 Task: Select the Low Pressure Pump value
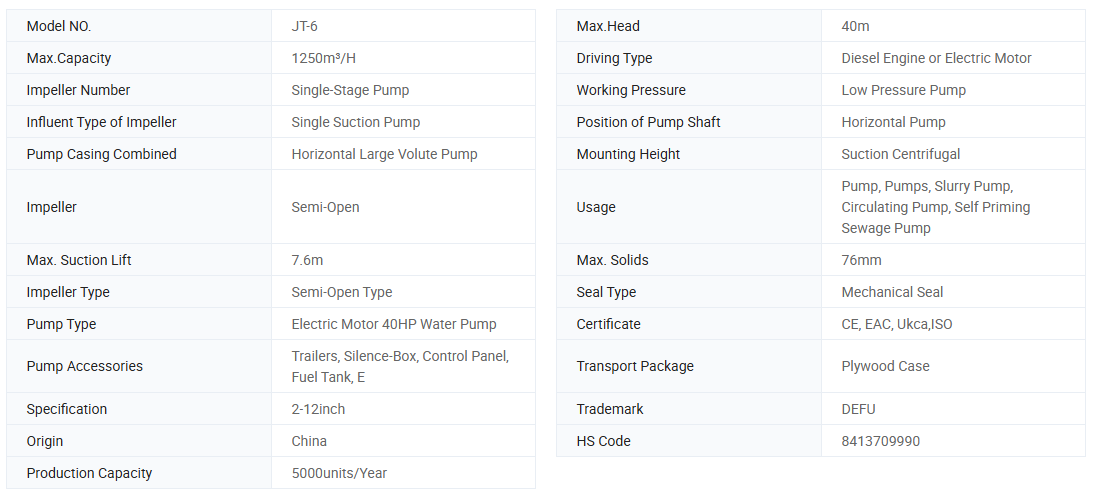point(903,90)
